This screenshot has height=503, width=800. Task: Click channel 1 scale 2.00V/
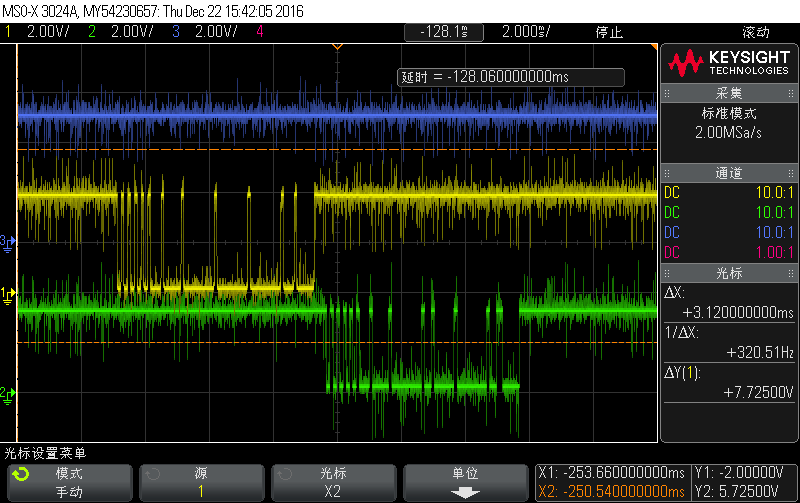point(48,32)
